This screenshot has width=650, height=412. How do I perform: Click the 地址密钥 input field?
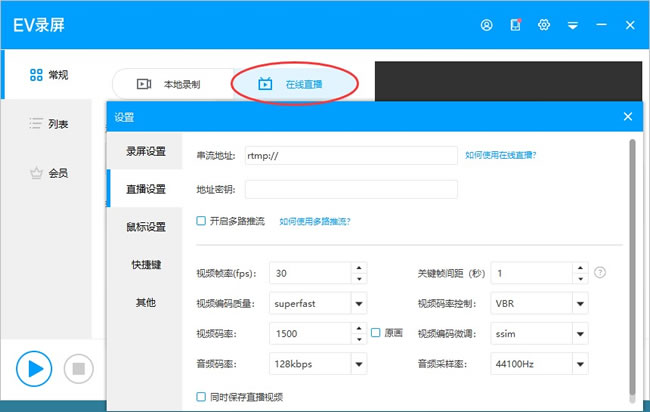coord(351,189)
